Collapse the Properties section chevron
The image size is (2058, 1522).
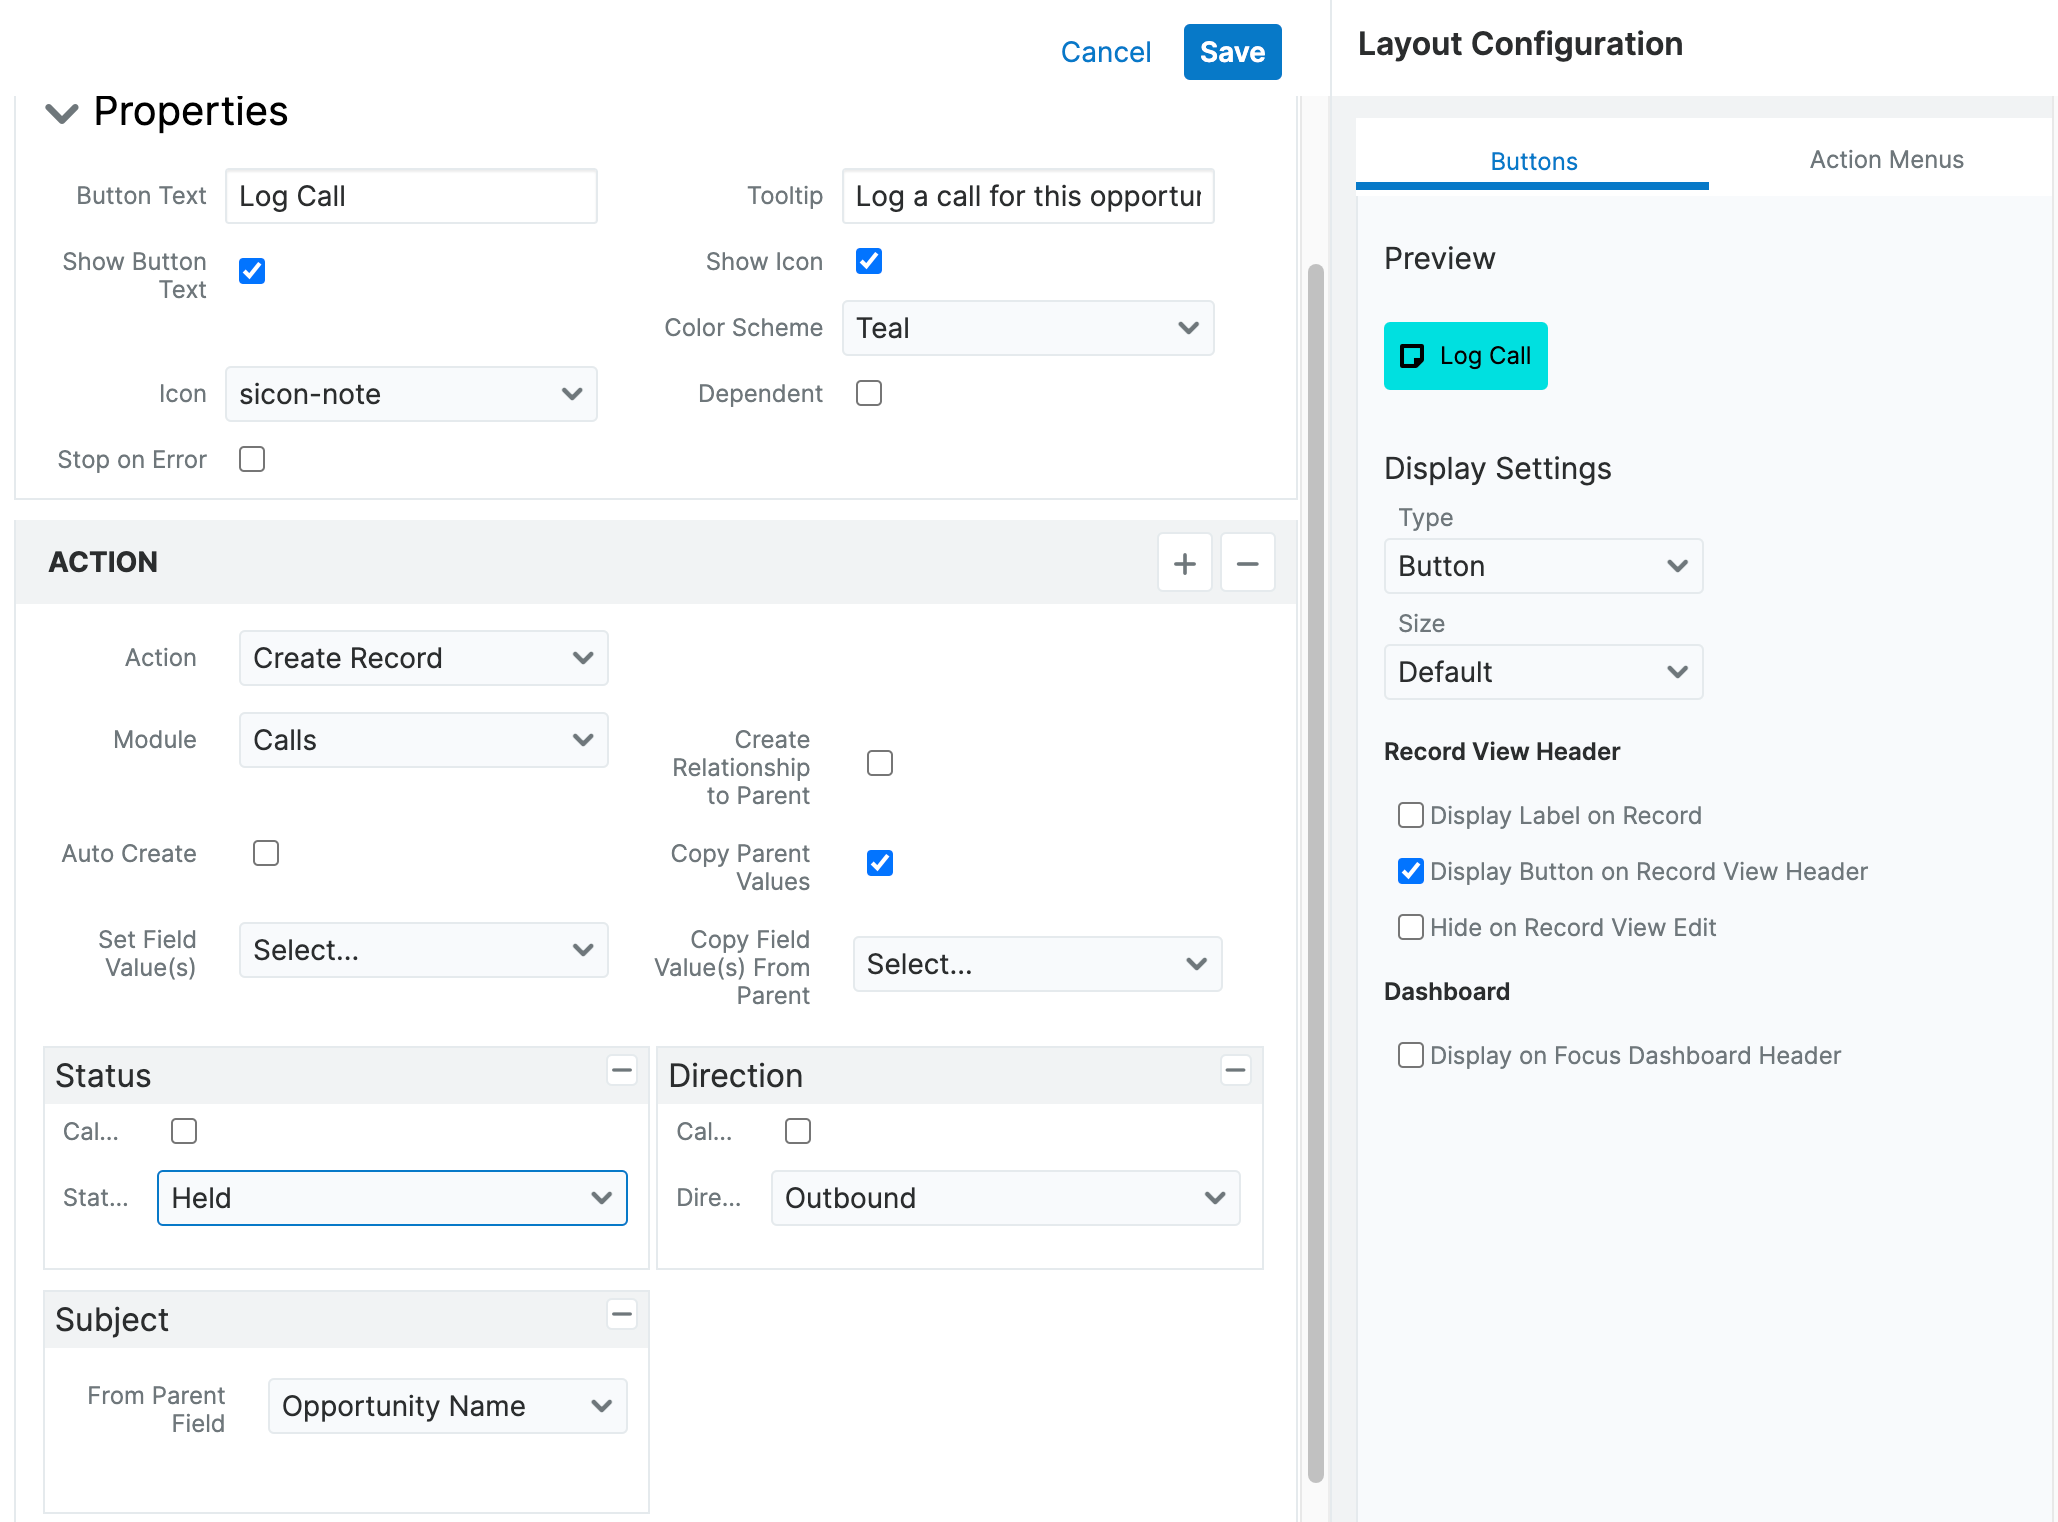click(62, 113)
